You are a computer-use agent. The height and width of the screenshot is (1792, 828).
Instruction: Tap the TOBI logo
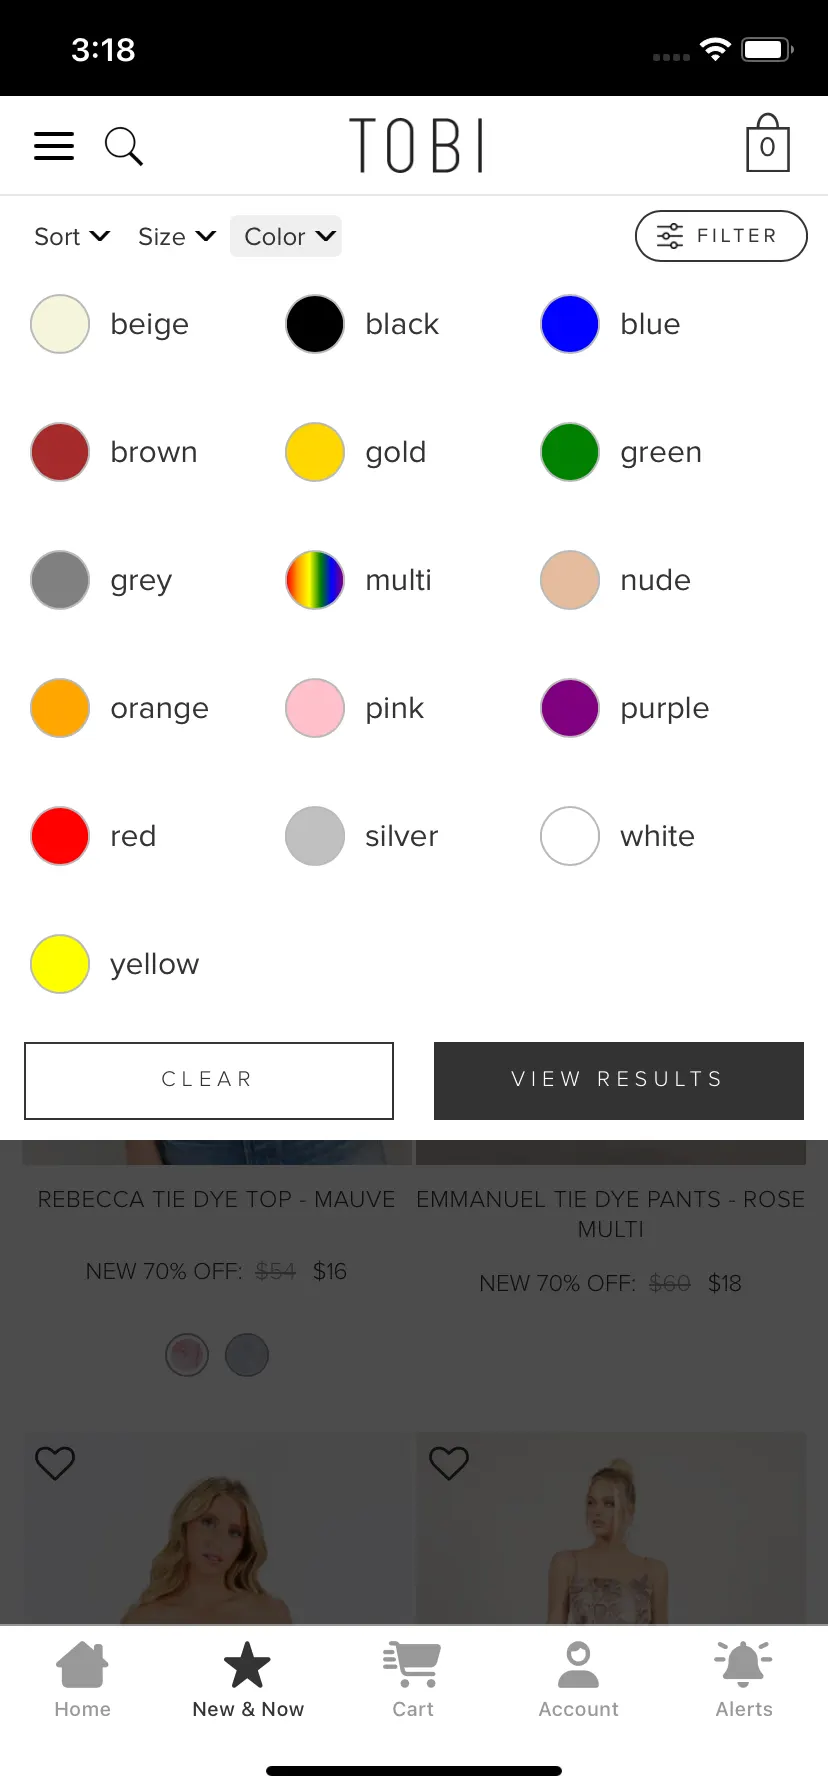pos(416,145)
